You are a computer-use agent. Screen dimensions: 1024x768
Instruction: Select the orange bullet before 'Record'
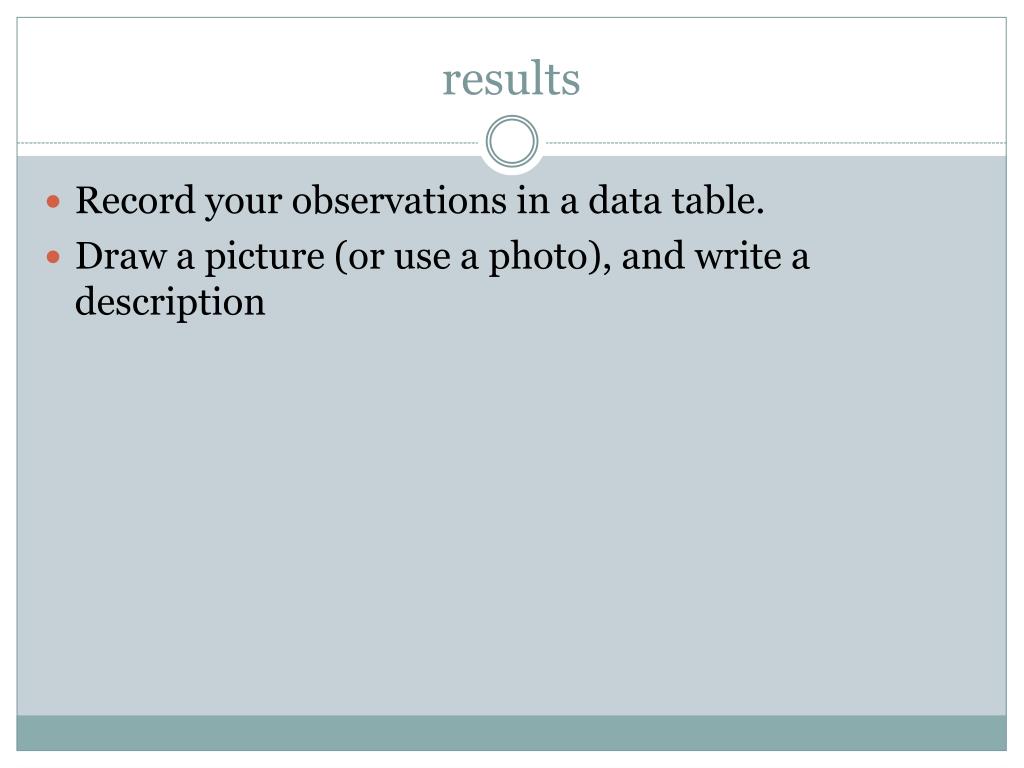point(54,201)
